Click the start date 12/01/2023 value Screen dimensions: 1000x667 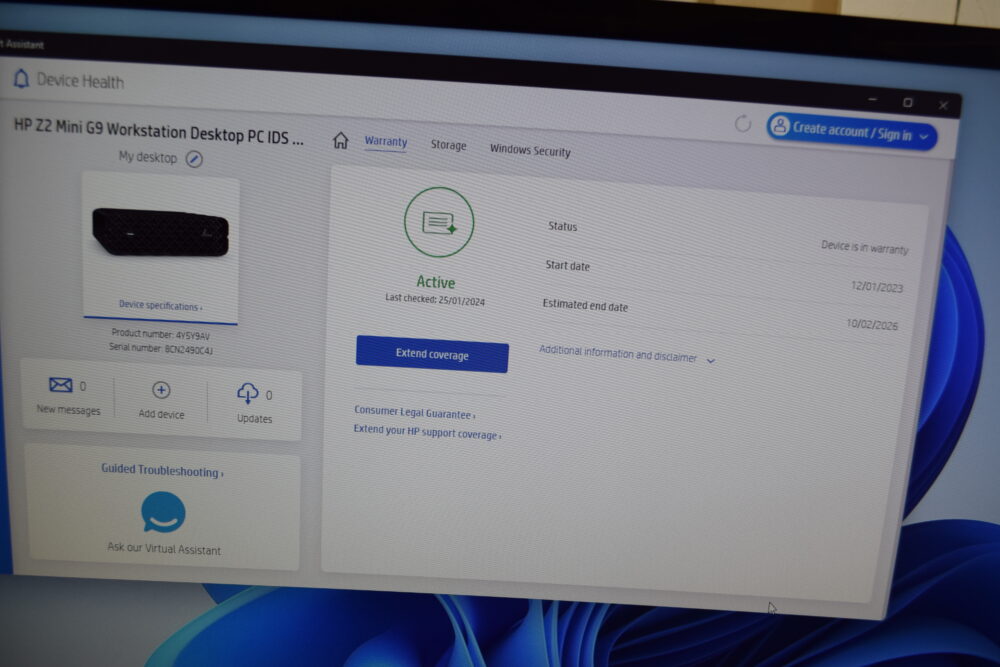[877, 286]
